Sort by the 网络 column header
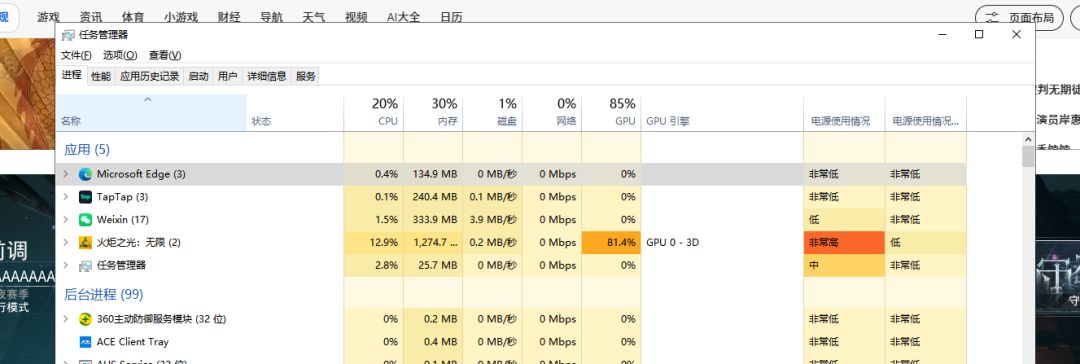This screenshot has width=1080, height=364. pyautogui.click(x=552, y=112)
